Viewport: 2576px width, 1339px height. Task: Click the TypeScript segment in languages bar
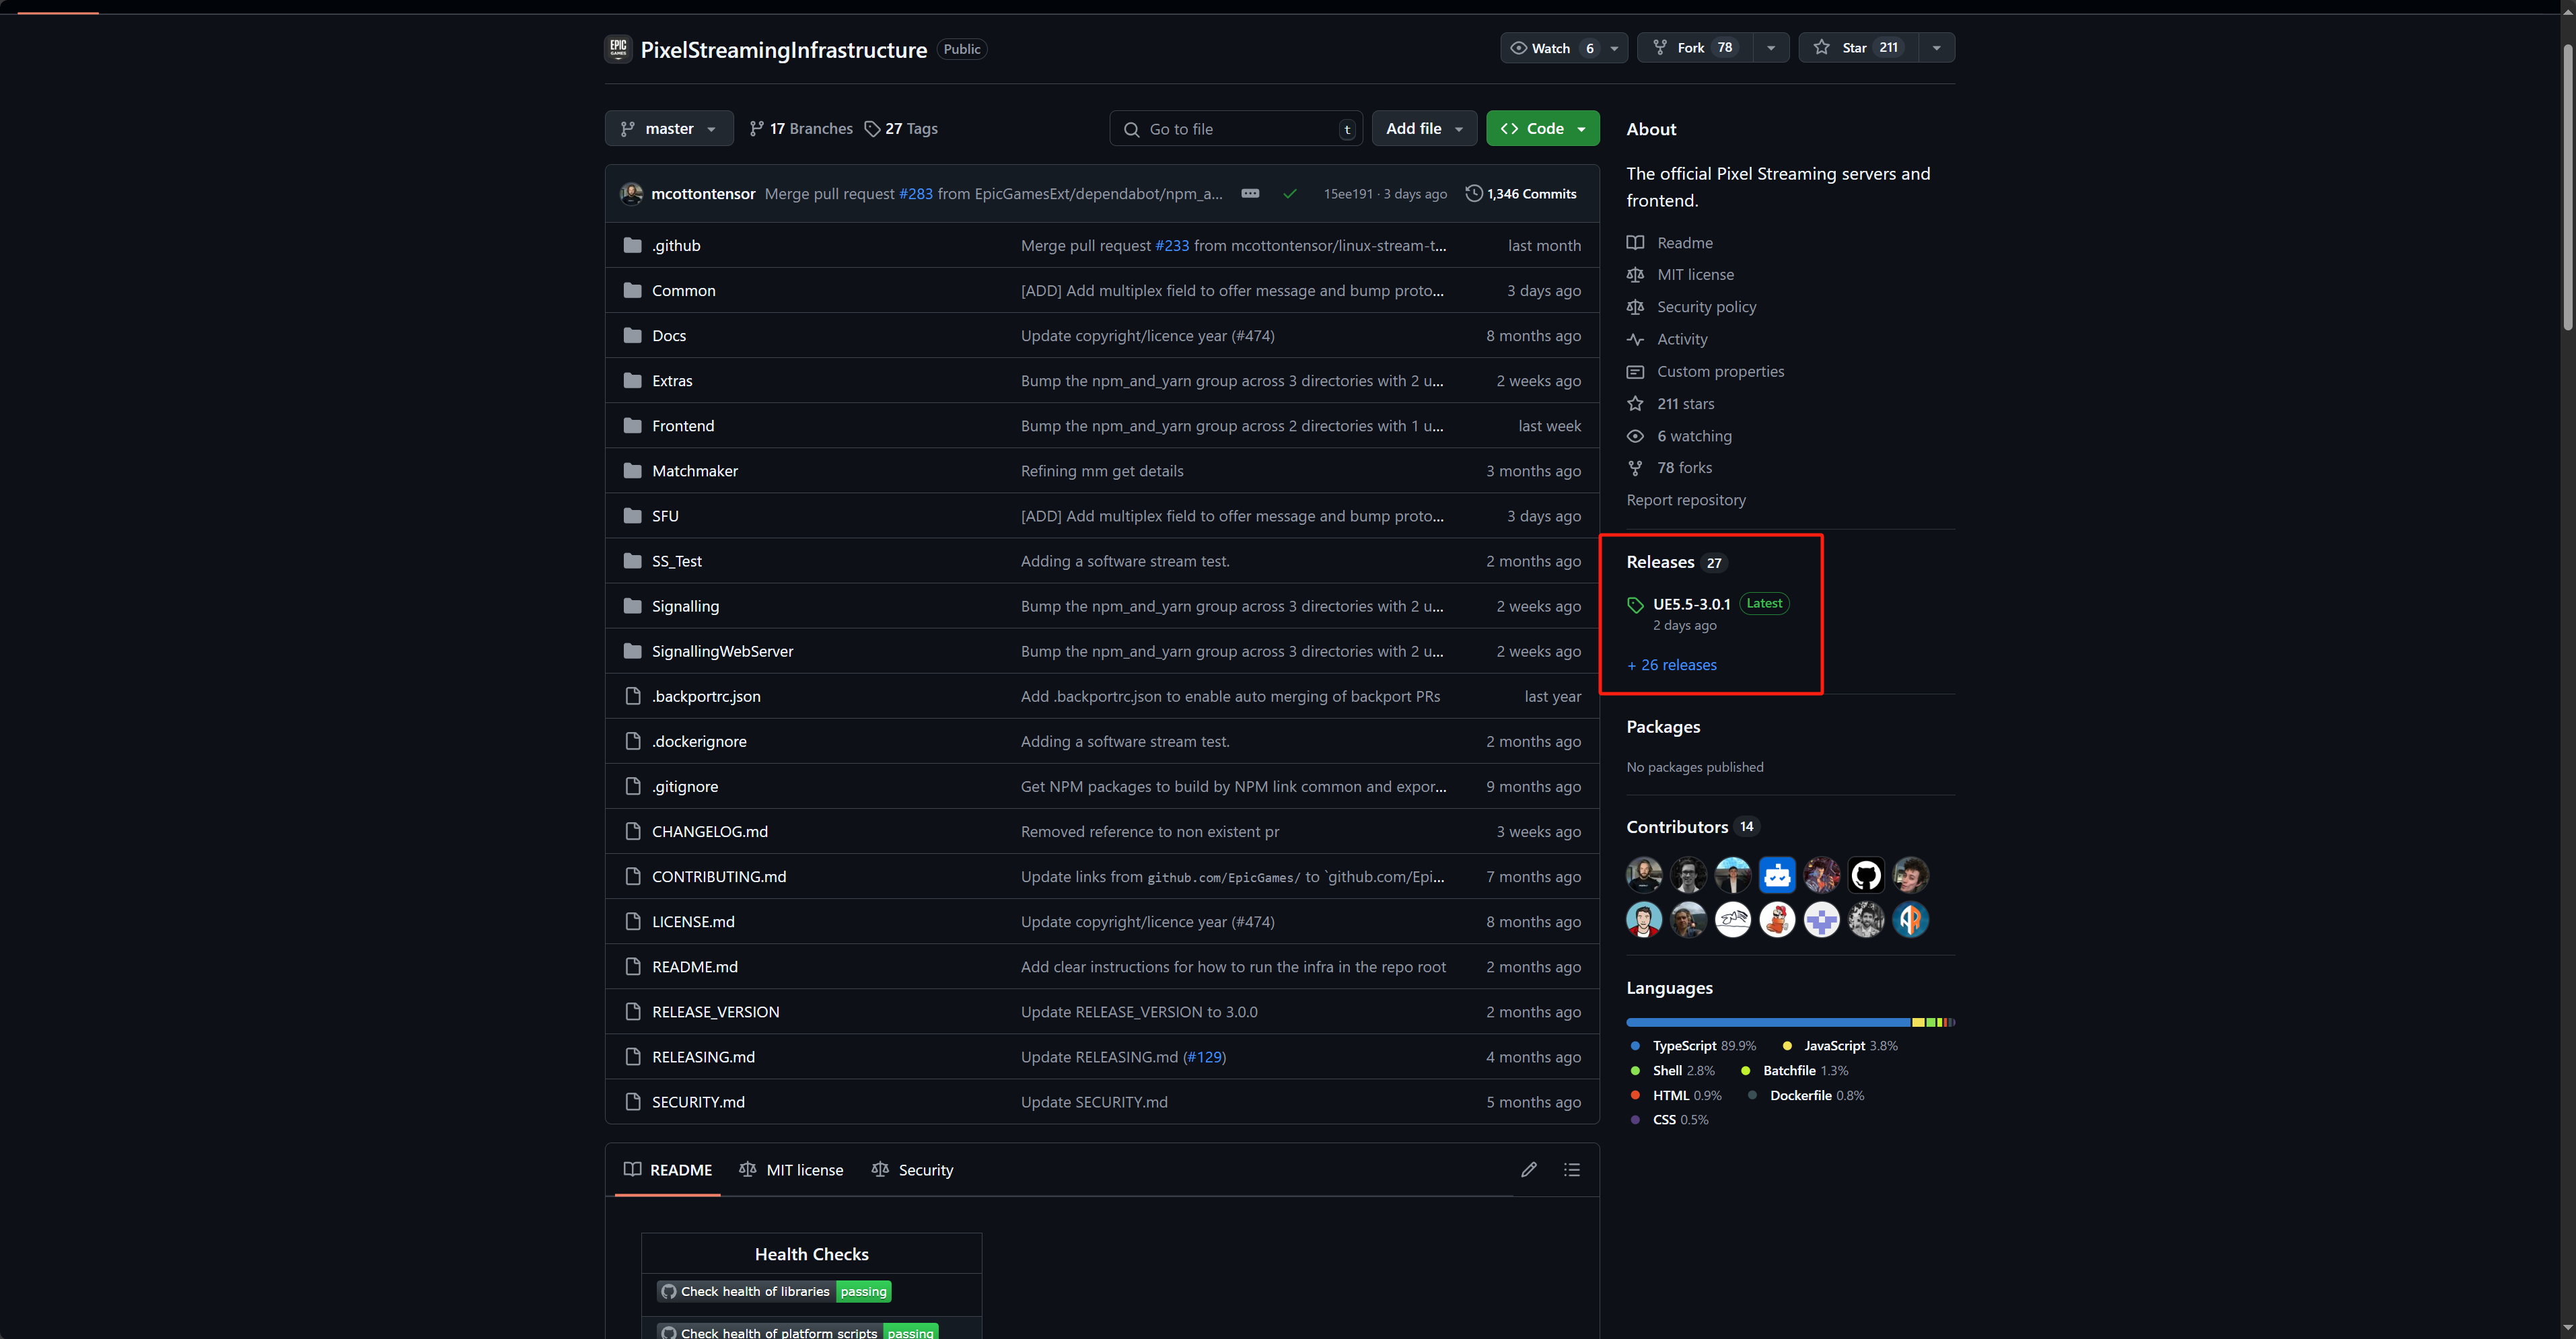click(x=1767, y=1022)
